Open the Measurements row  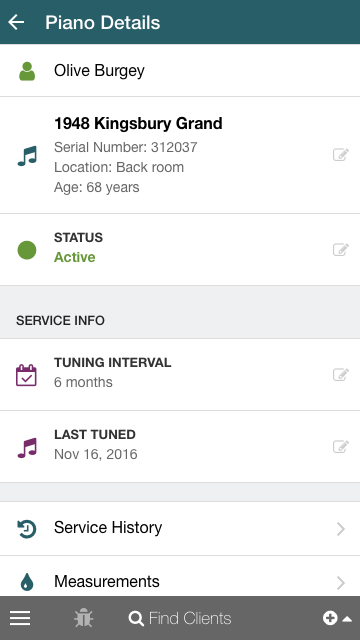(x=180, y=576)
